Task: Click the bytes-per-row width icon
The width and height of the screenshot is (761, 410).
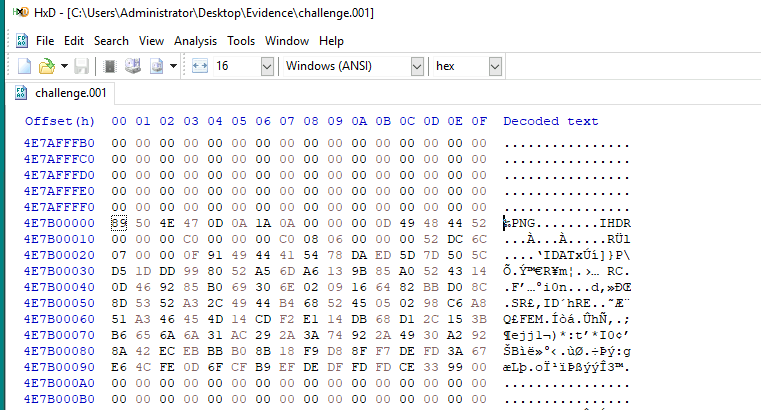Action: (200, 66)
